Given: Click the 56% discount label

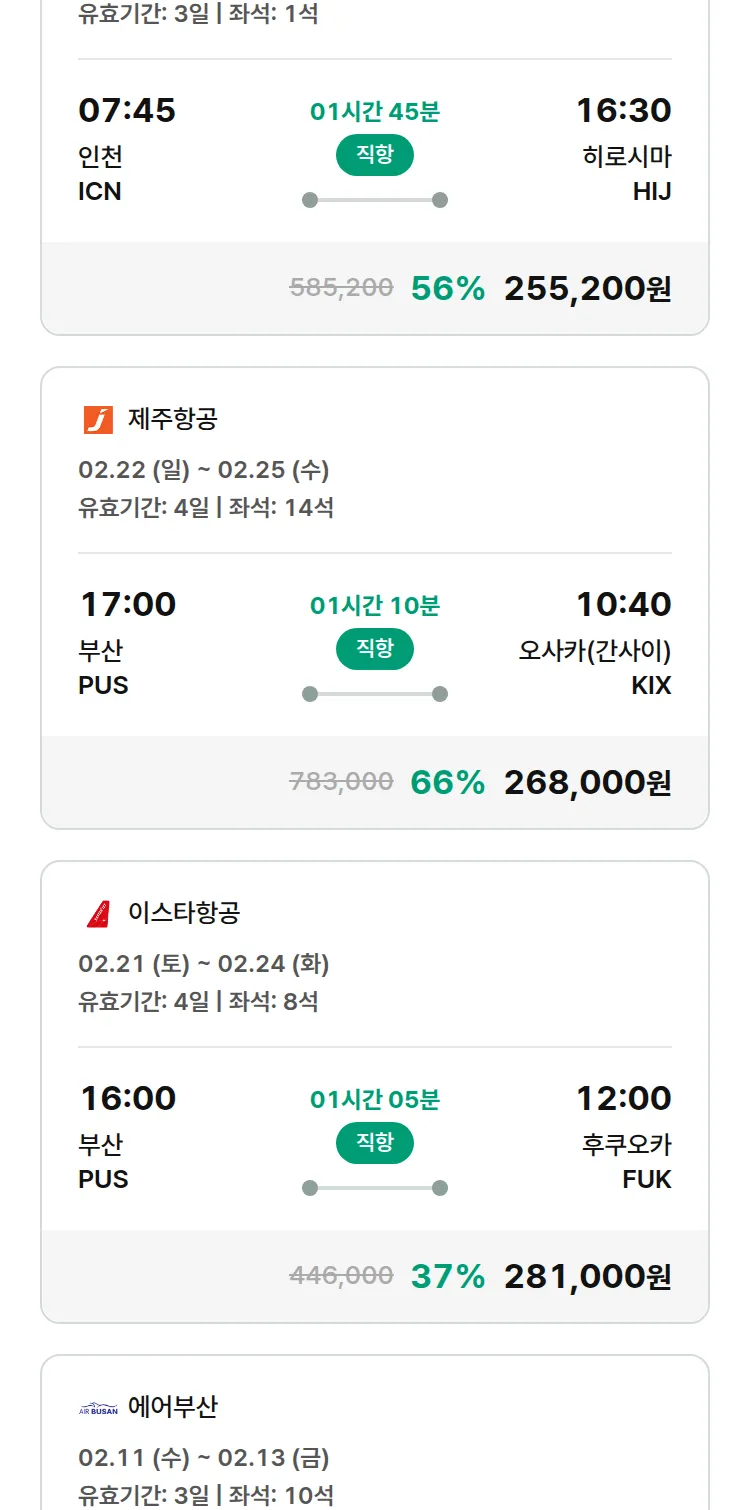Looking at the screenshot, I should point(447,288).
